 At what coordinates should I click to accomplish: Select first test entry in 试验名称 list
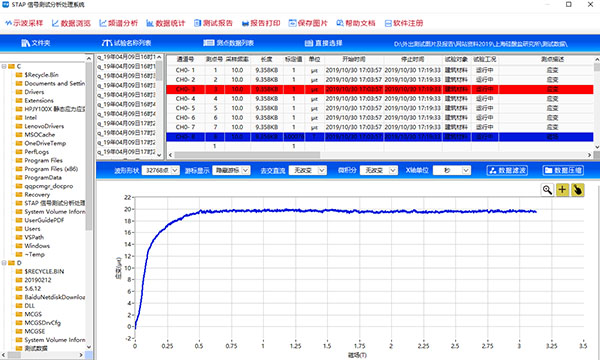pyautogui.click(x=126, y=57)
